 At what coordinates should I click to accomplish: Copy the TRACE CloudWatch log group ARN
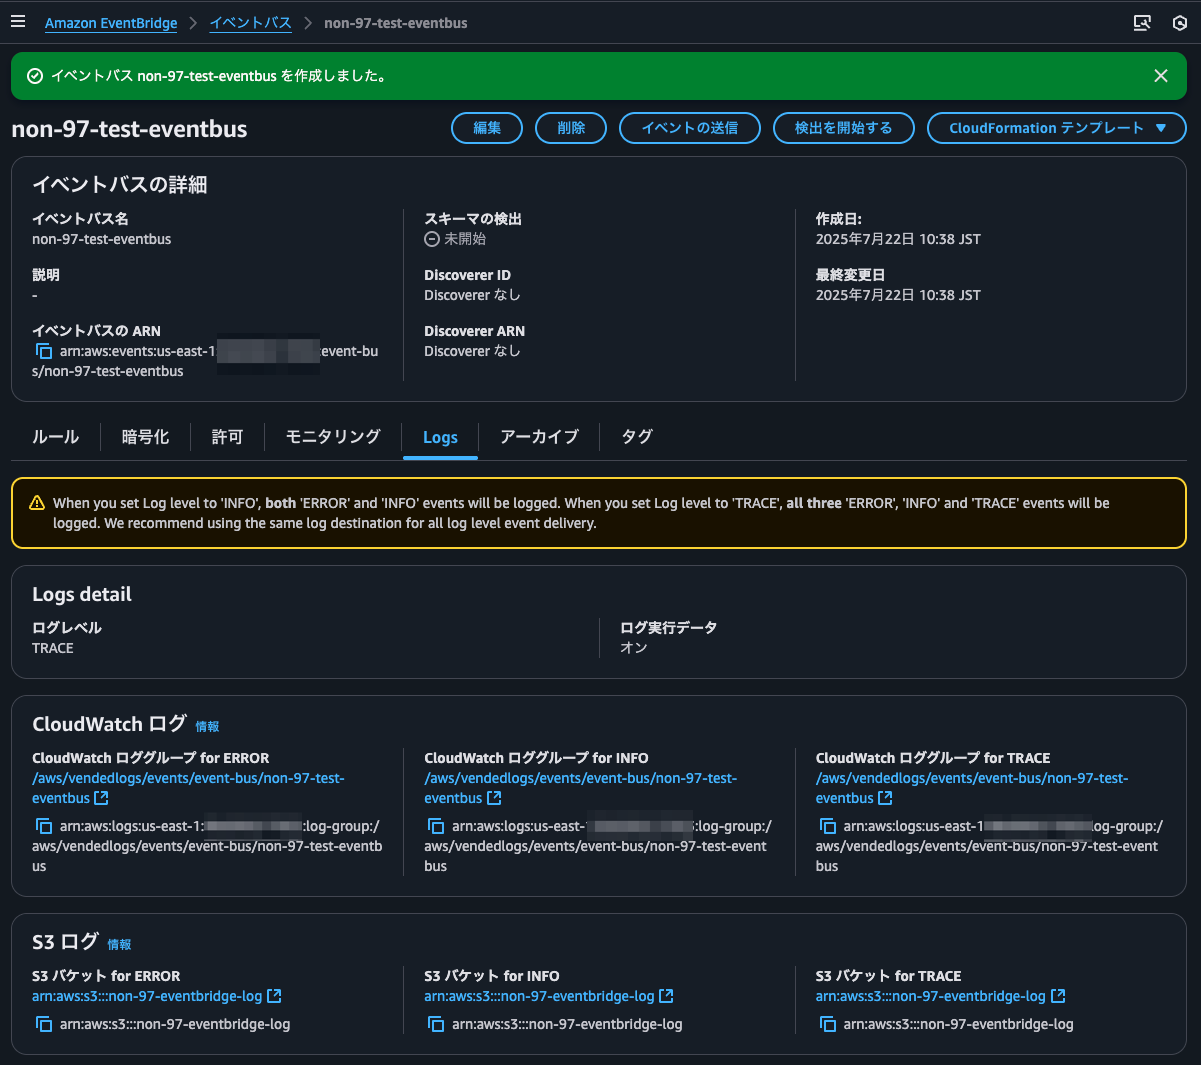coord(827,826)
